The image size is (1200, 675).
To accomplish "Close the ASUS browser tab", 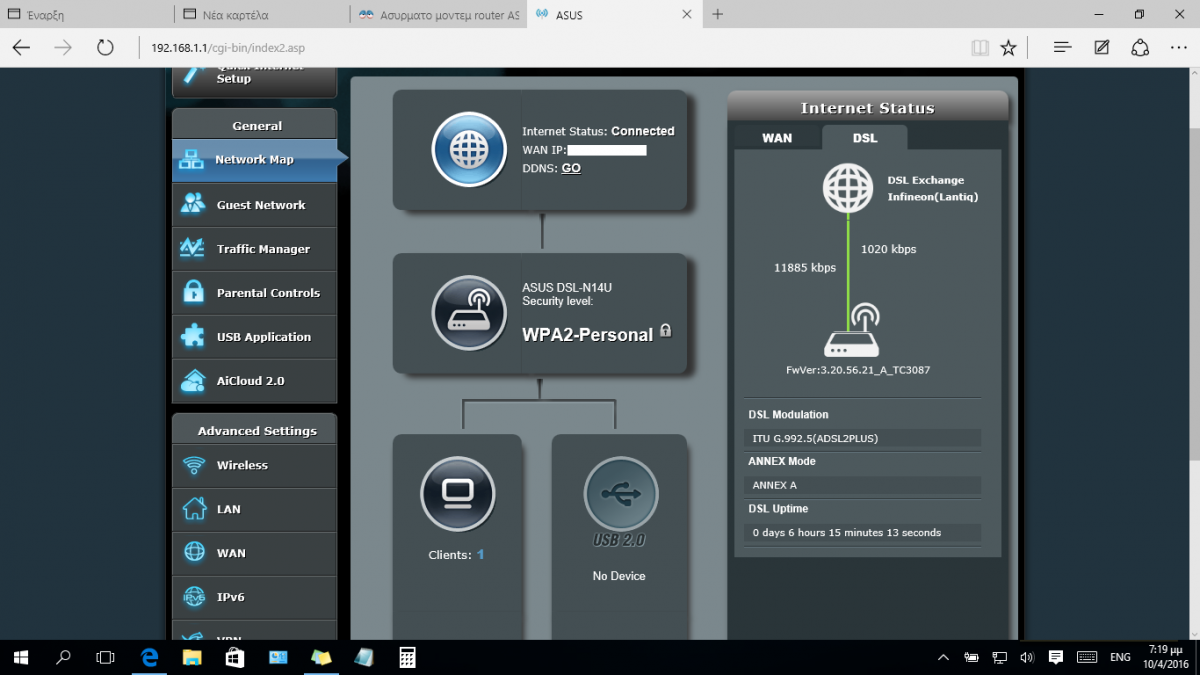I will coord(686,15).
